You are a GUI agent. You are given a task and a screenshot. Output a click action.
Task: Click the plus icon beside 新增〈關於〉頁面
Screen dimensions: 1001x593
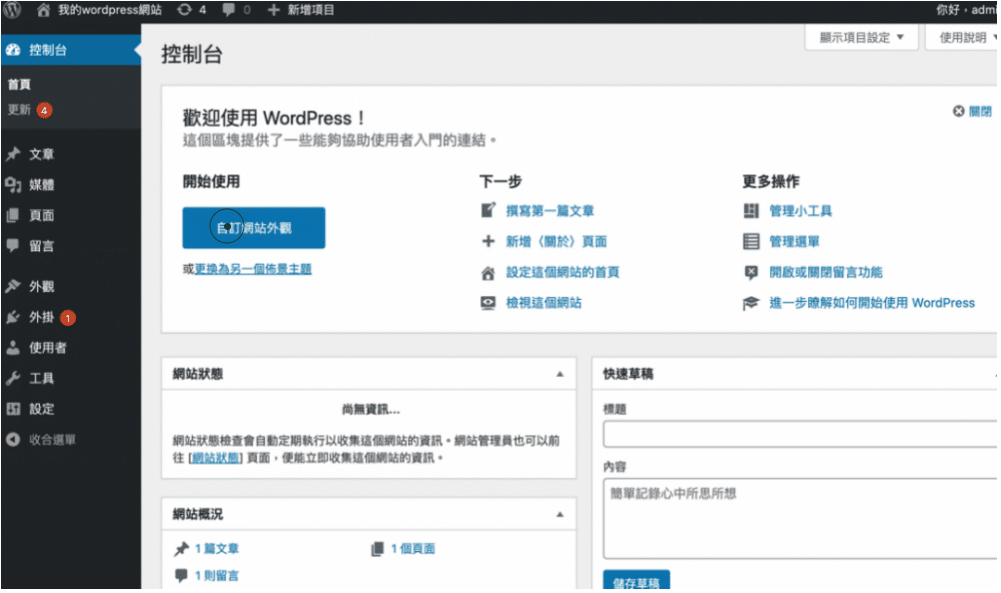coord(488,241)
